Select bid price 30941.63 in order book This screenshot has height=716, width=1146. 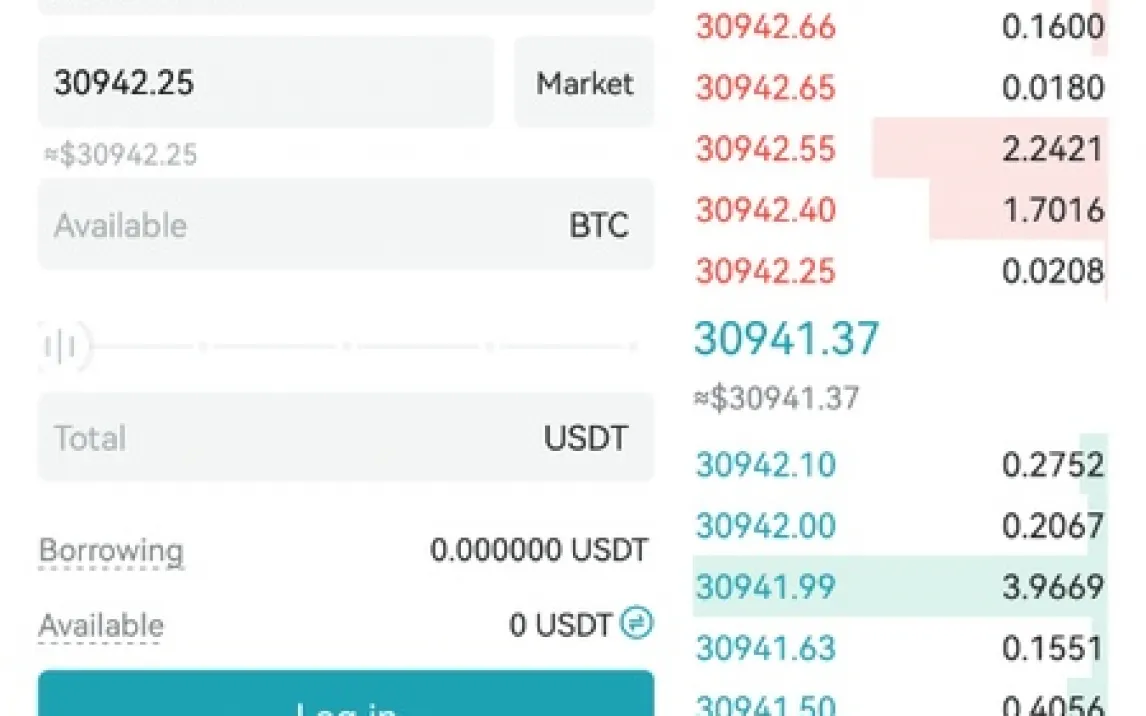click(x=765, y=648)
